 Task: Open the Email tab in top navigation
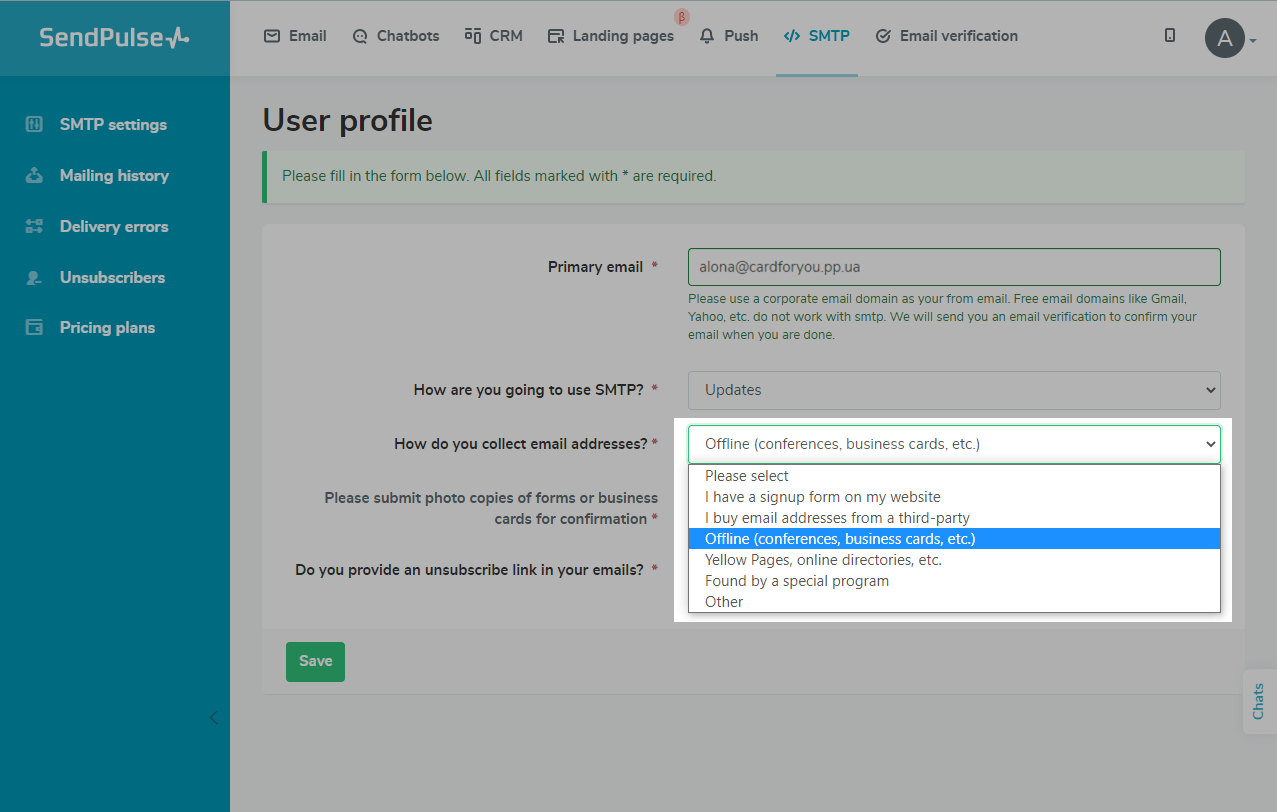click(295, 36)
